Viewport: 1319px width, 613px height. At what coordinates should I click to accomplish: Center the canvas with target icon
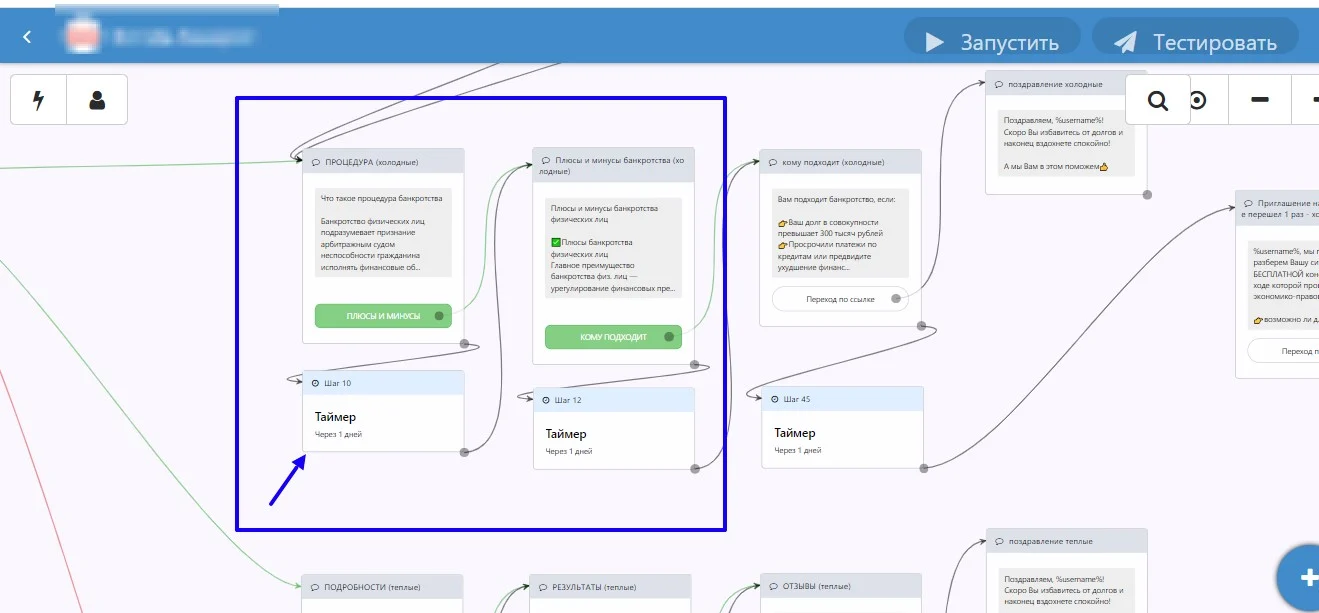(1197, 100)
